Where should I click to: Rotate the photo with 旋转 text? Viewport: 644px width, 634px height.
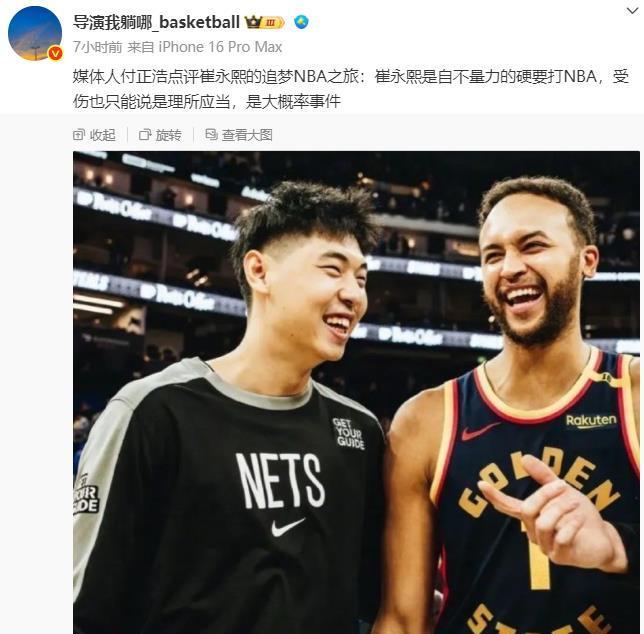click(x=168, y=135)
